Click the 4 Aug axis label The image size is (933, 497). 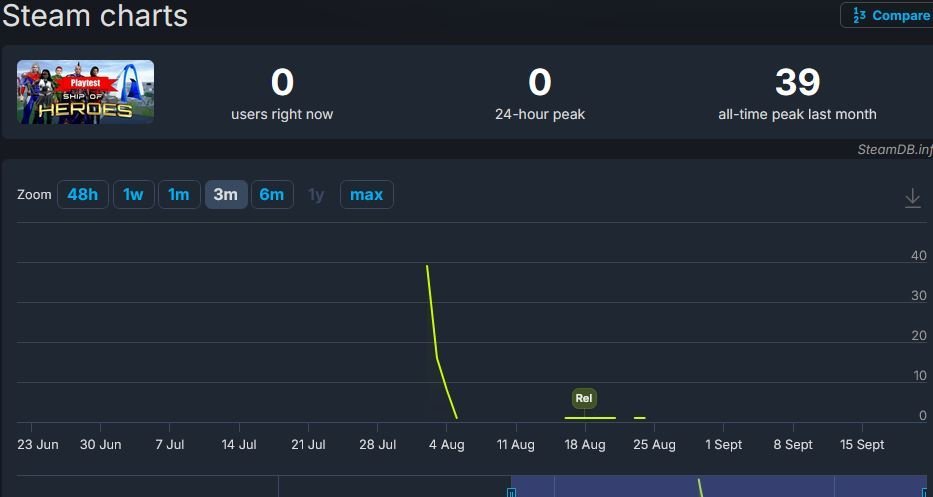tap(446, 445)
